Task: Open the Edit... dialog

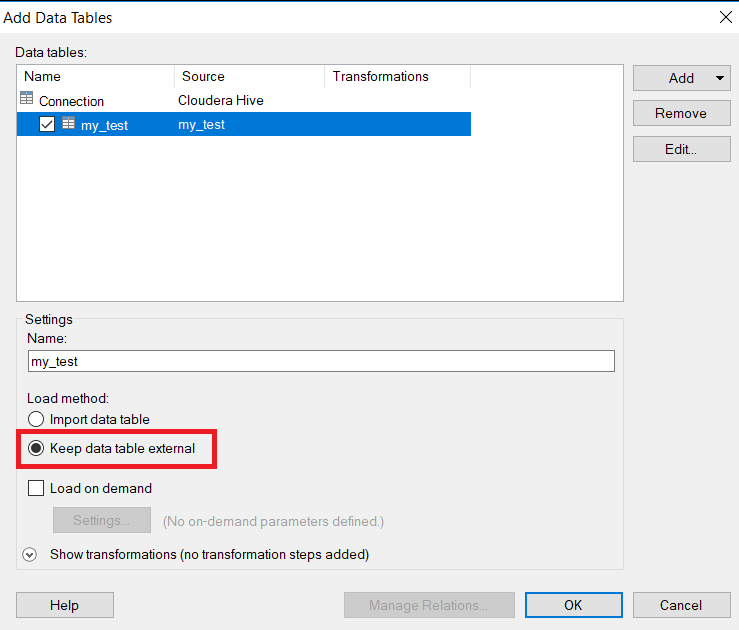Action: tap(681, 149)
